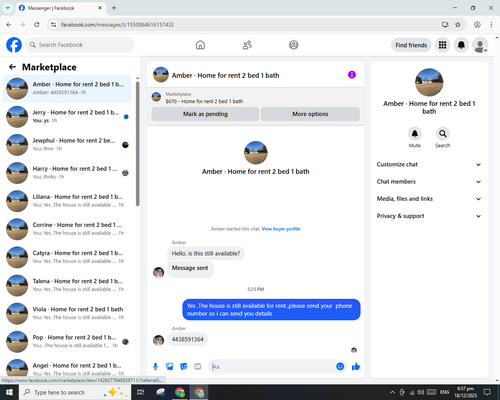The image size is (500, 400).
Task: Search in conversation using magnifier icon
Action: pyautogui.click(x=443, y=134)
